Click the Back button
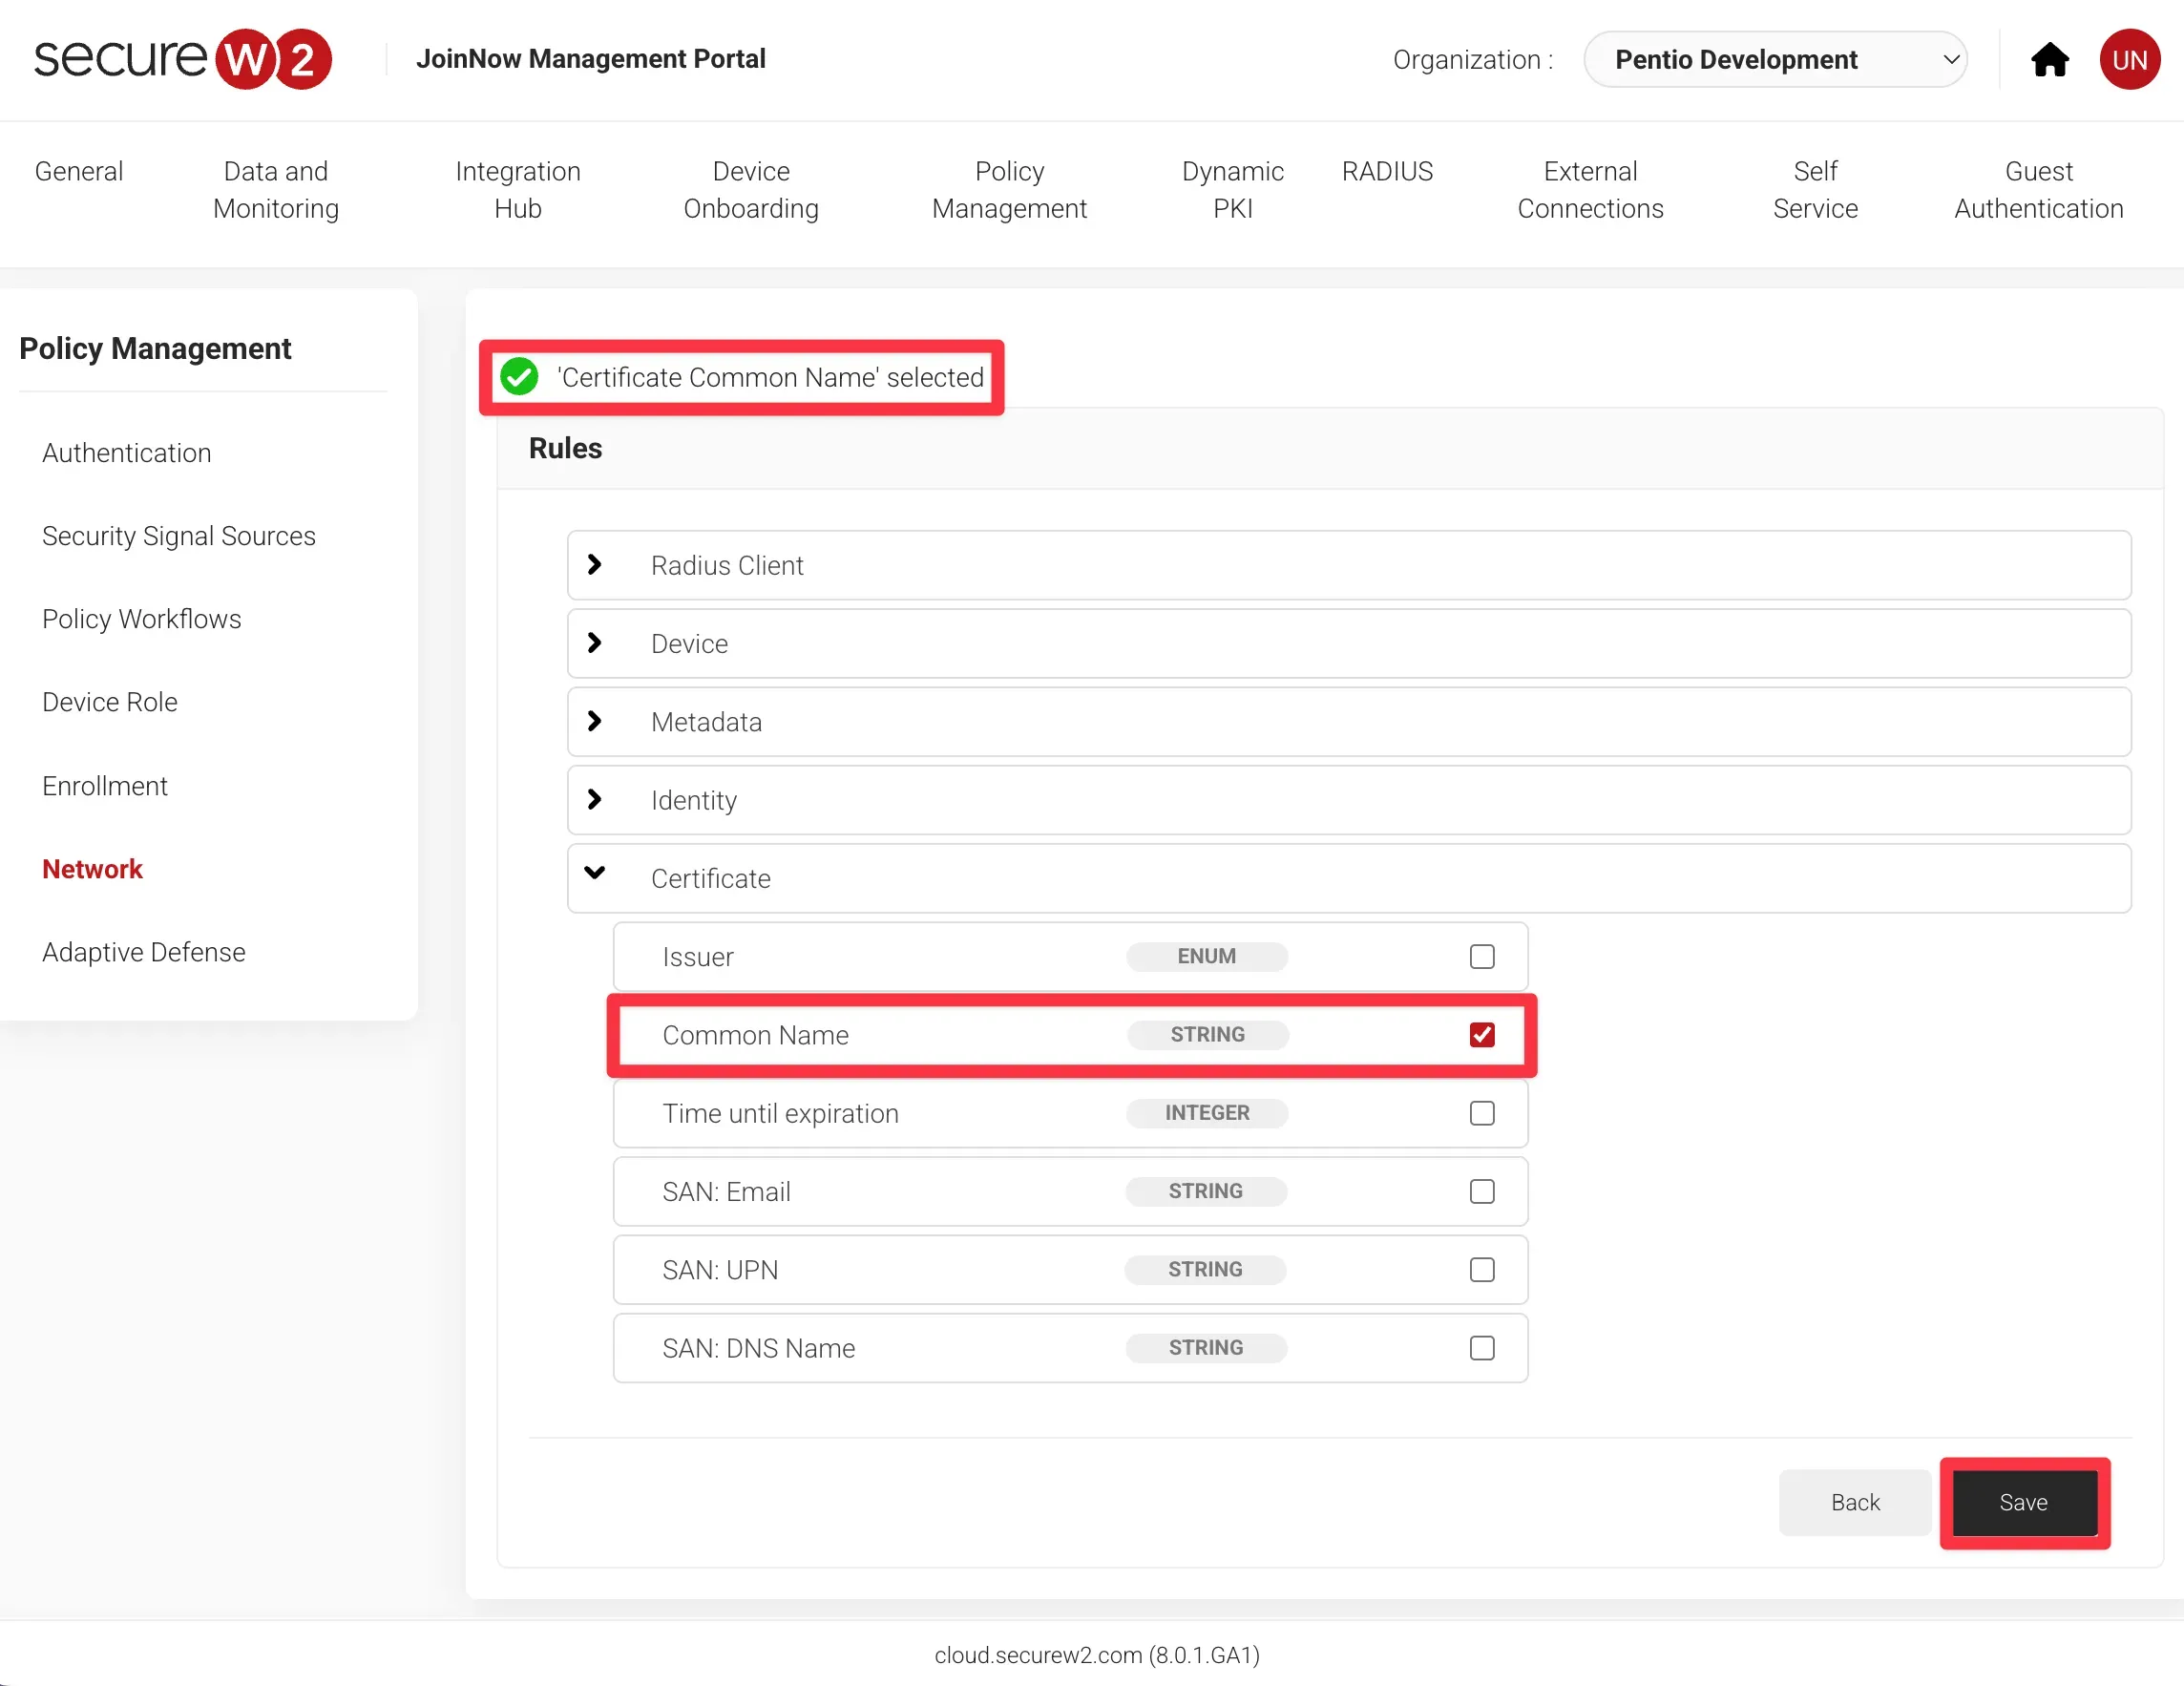This screenshot has height=1686, width=2184. [x=1854, y=1502]
